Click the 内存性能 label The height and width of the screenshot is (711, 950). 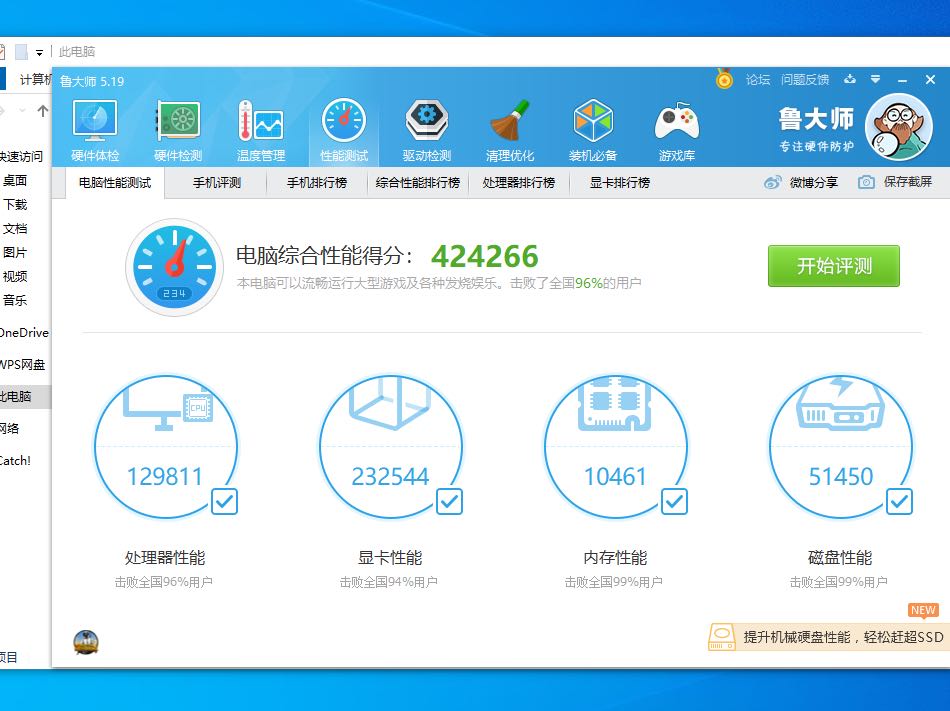[616, 557]
